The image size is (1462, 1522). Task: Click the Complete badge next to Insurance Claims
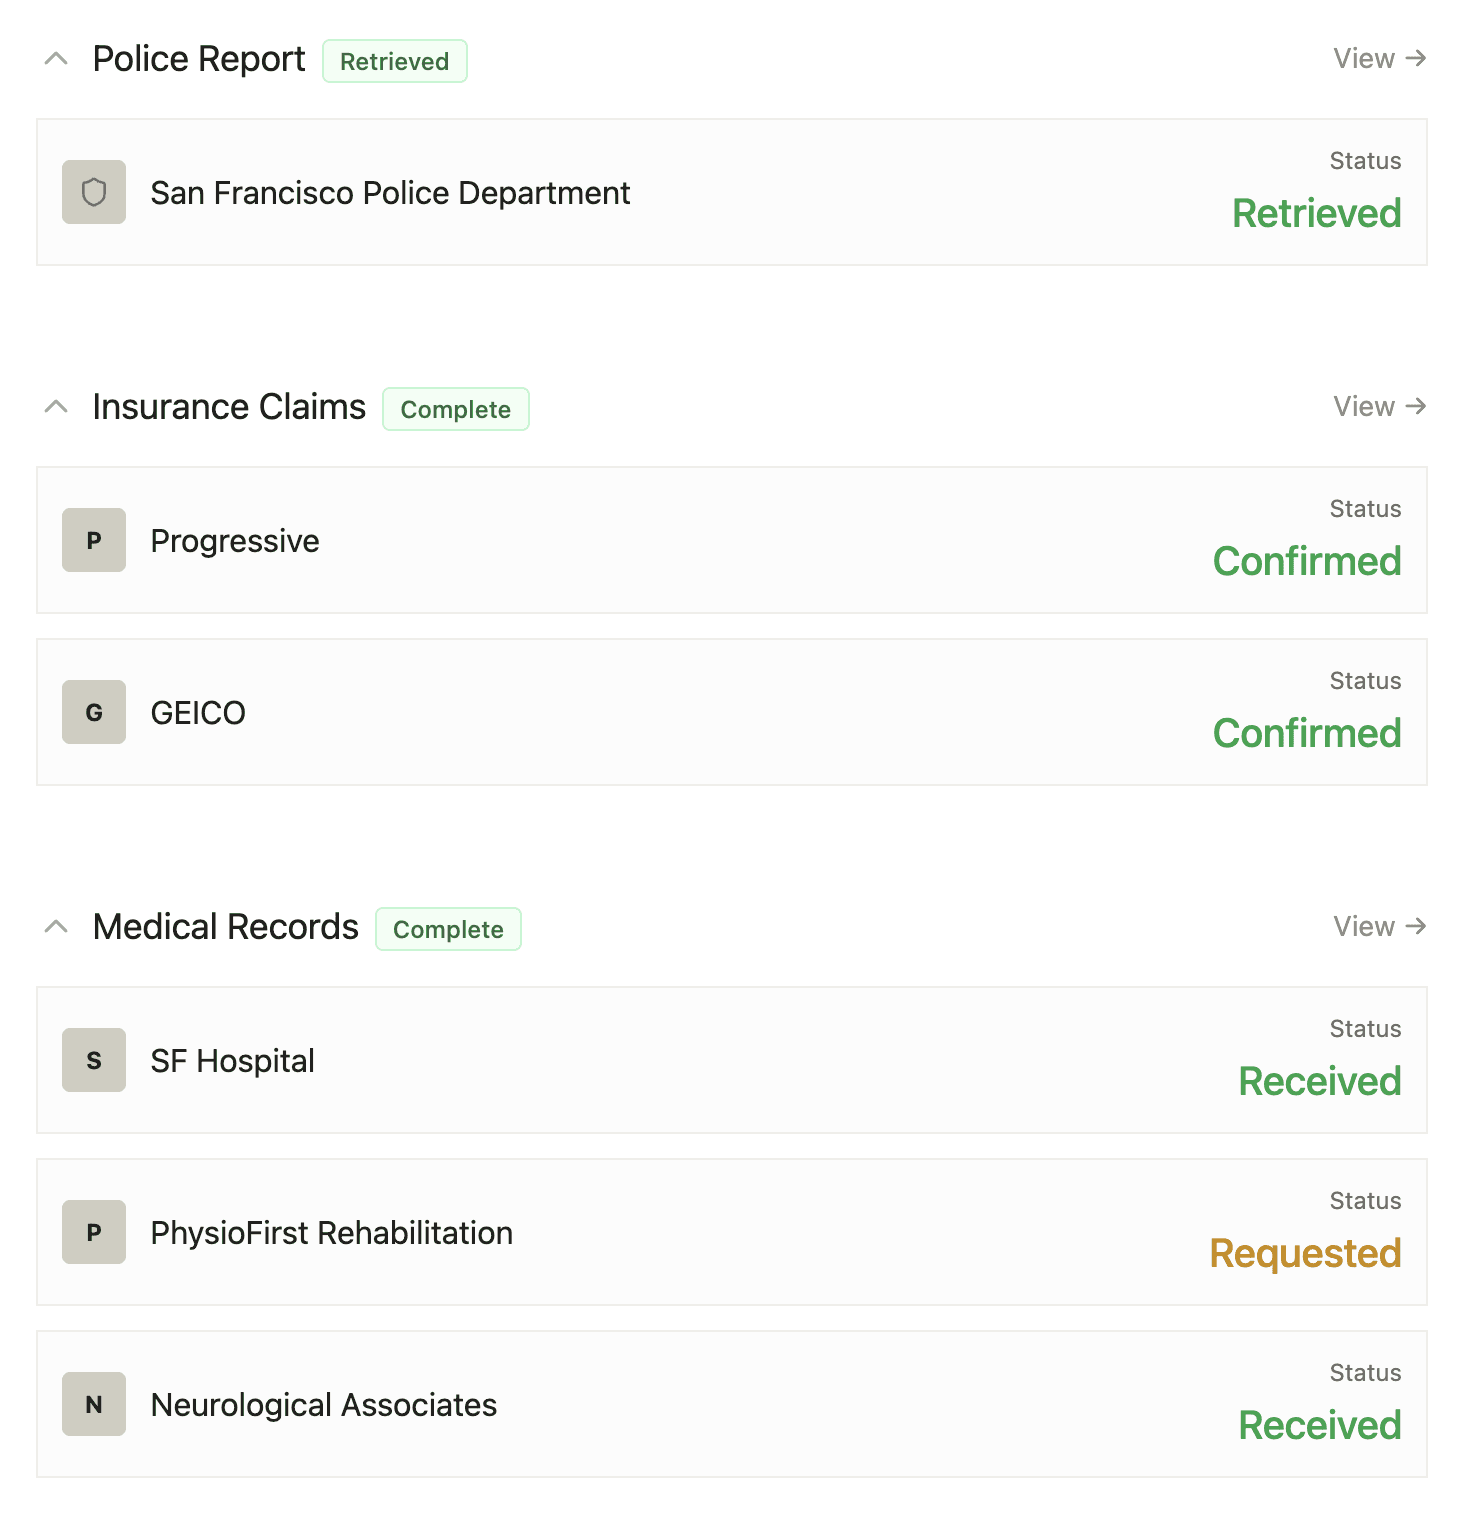455,410
